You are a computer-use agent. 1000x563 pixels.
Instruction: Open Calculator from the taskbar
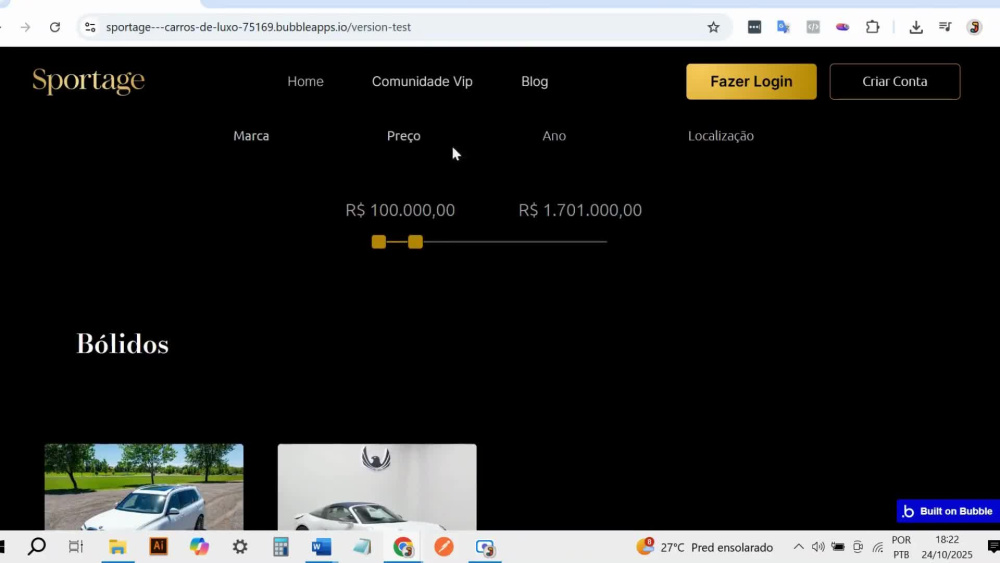coord(281,546)
